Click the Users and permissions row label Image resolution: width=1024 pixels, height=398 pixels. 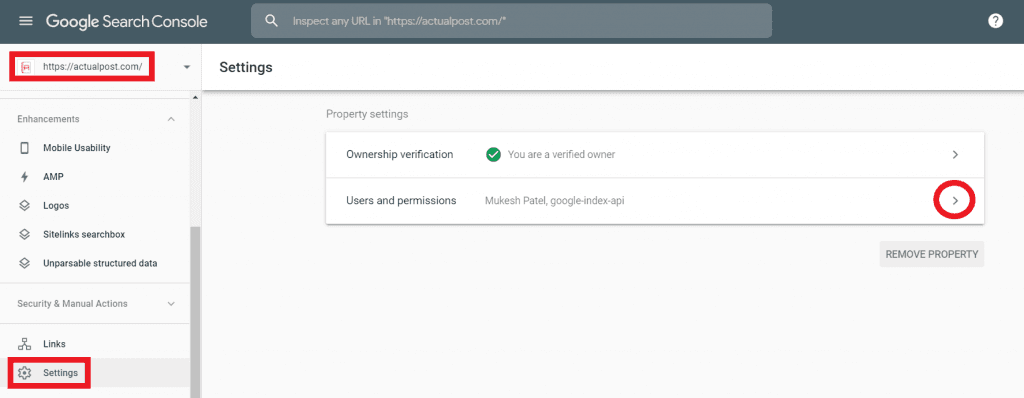(401, 201)
